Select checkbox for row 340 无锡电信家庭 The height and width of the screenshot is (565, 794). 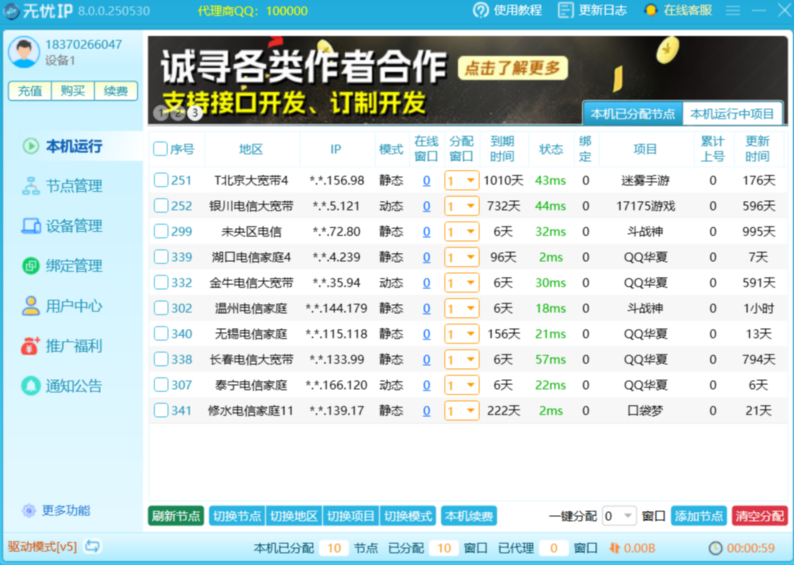(160, 334)
